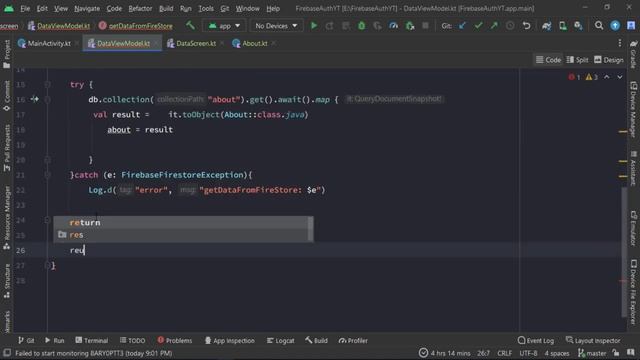Click the IDE update arrow icon

pos(615,26)
